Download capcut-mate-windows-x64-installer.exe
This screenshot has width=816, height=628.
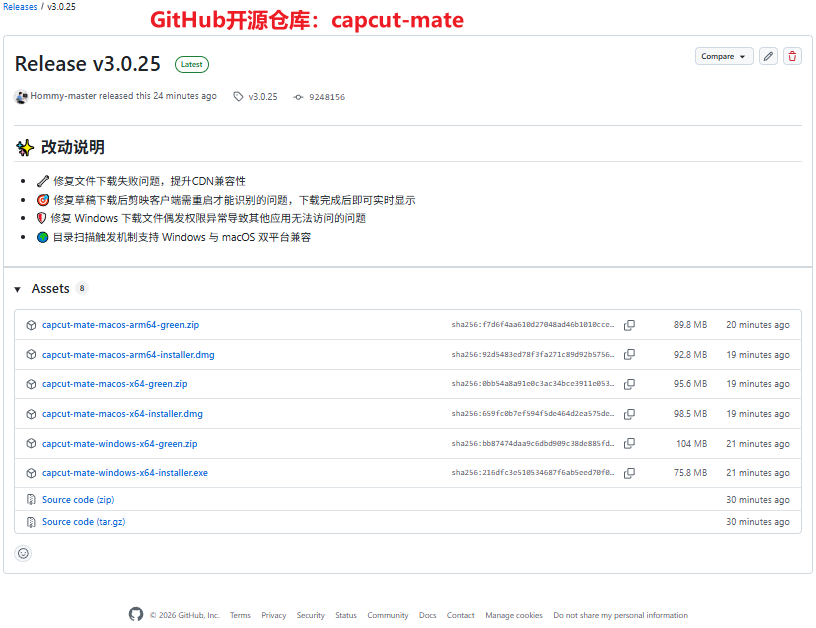point(125,473)
